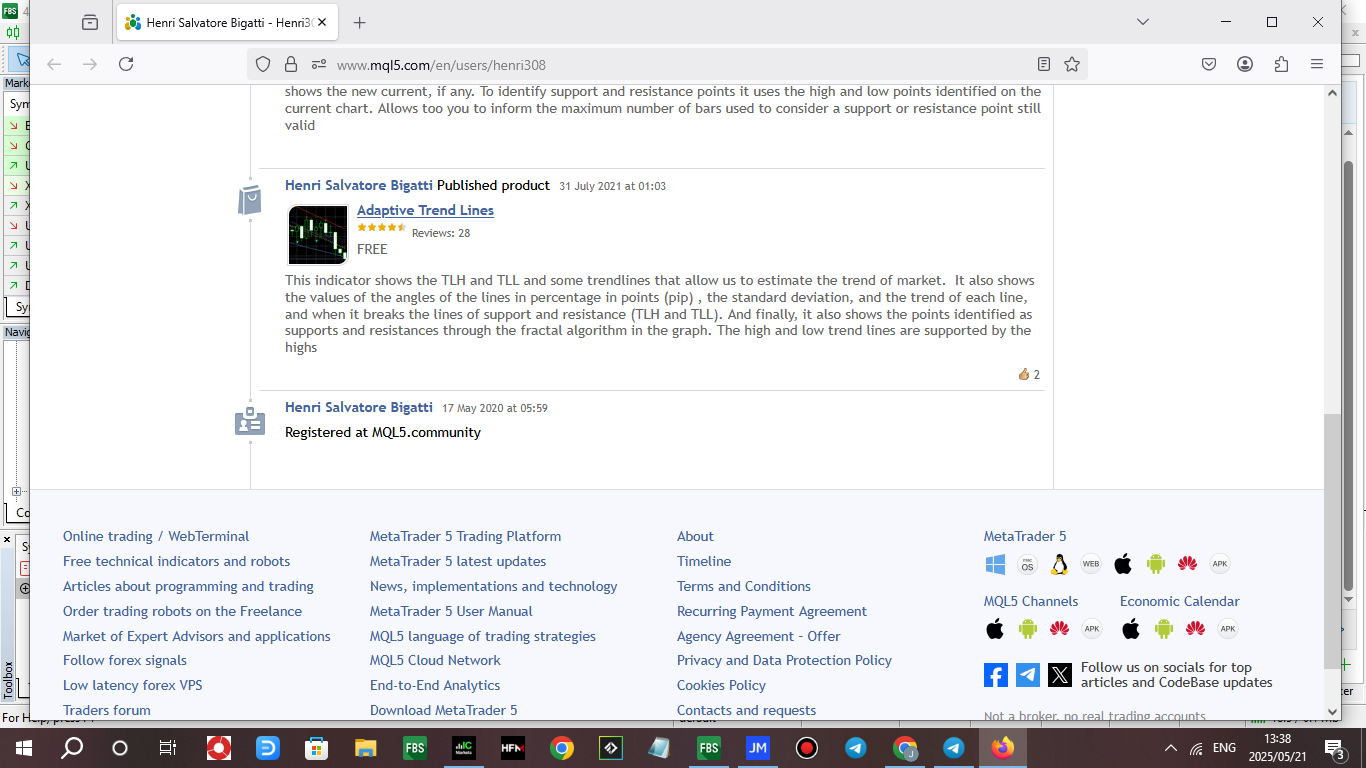
Task: Close the Henri Salvatore Bigatti tab
Action: [322, 22]
